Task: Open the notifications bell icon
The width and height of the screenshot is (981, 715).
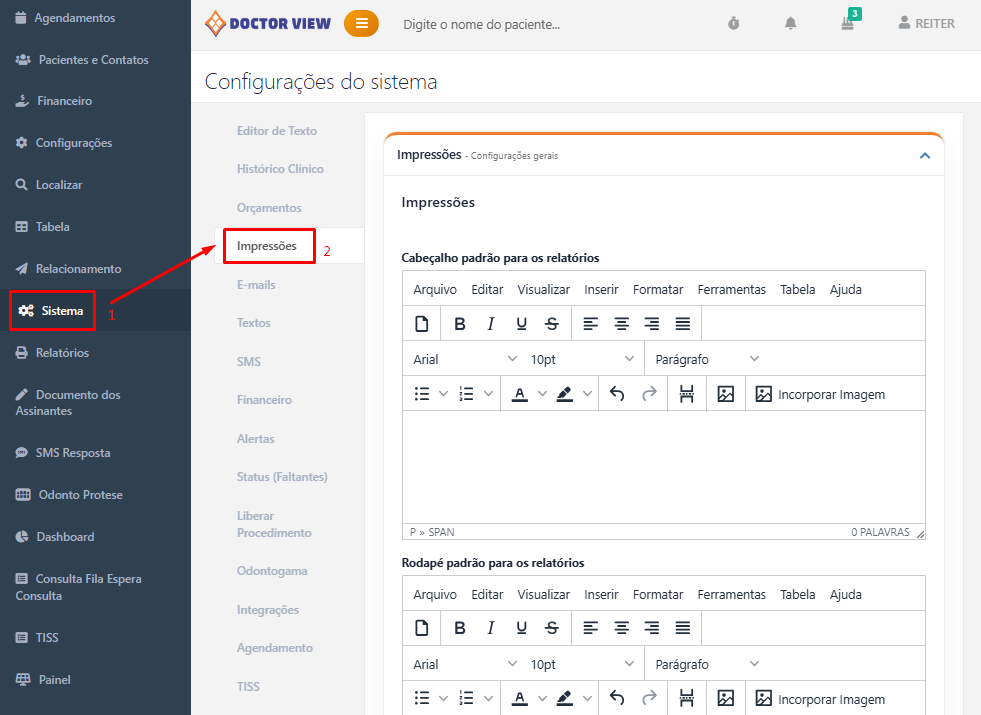Action: [790, 23]
